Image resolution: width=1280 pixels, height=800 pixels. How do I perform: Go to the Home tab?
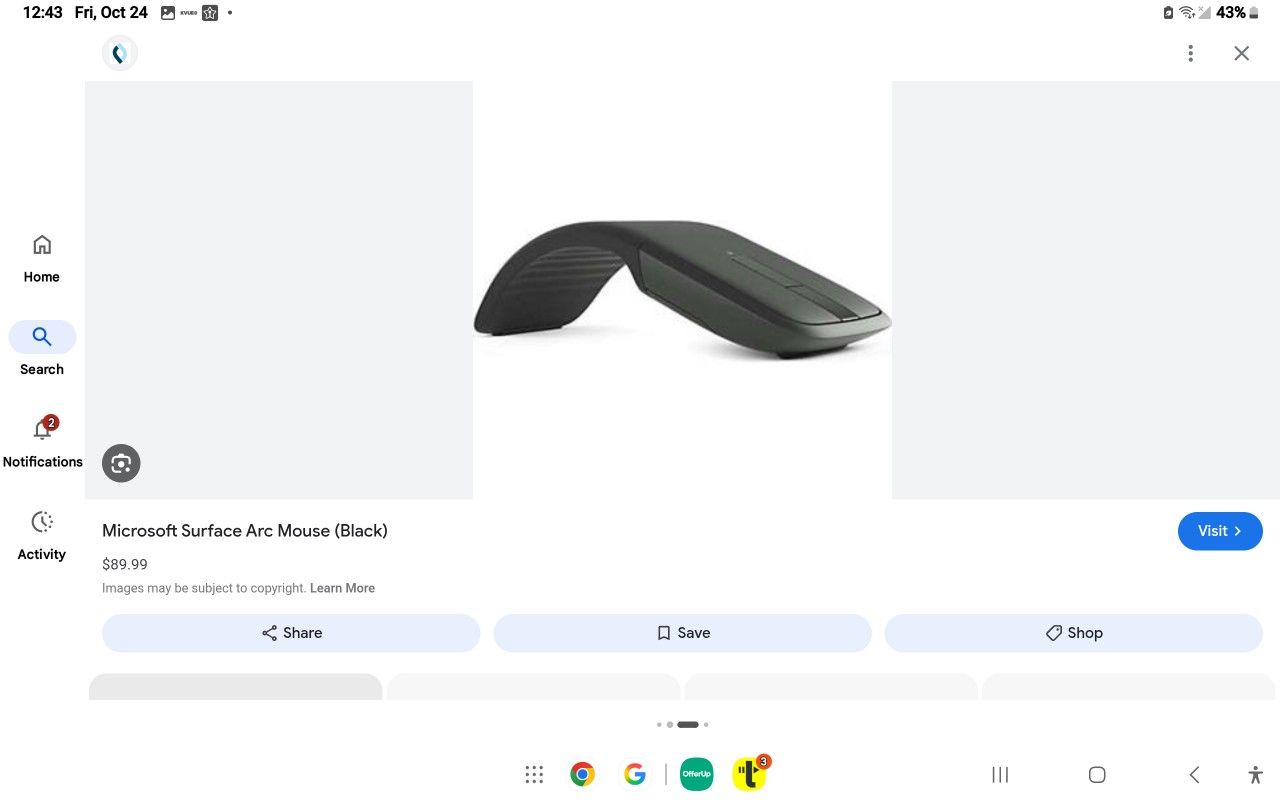(x=42, y=259)
